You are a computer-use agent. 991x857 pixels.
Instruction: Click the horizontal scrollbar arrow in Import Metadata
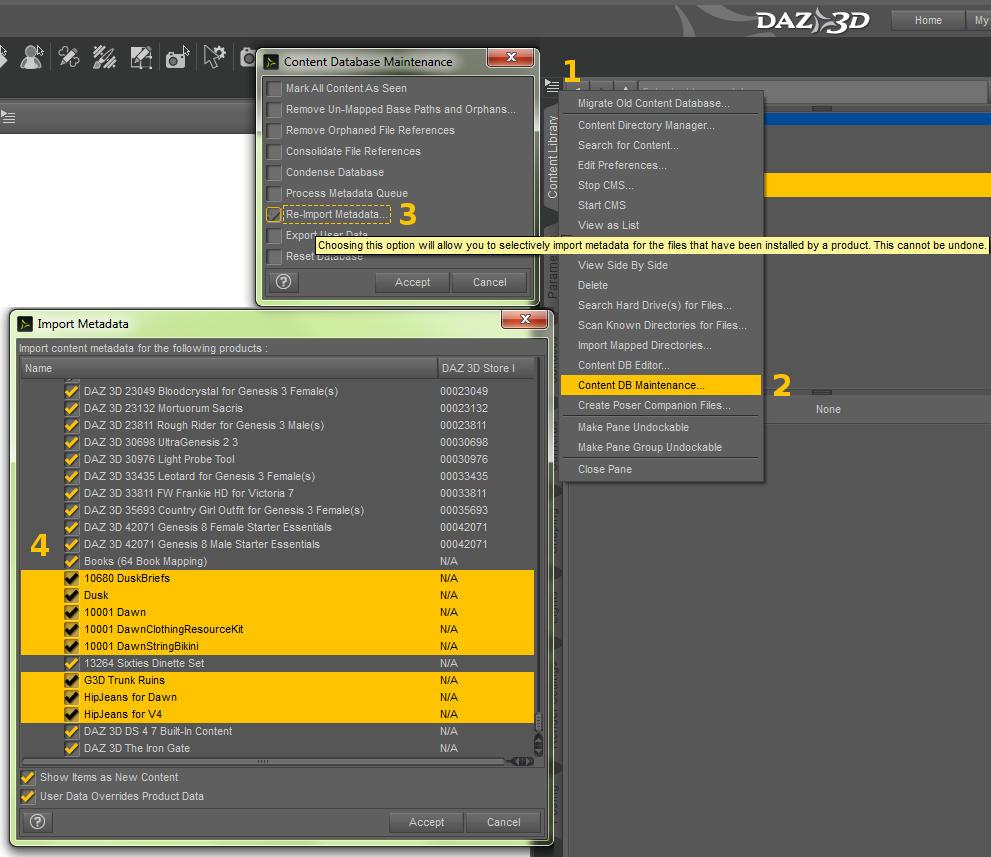tap(523, 762)
